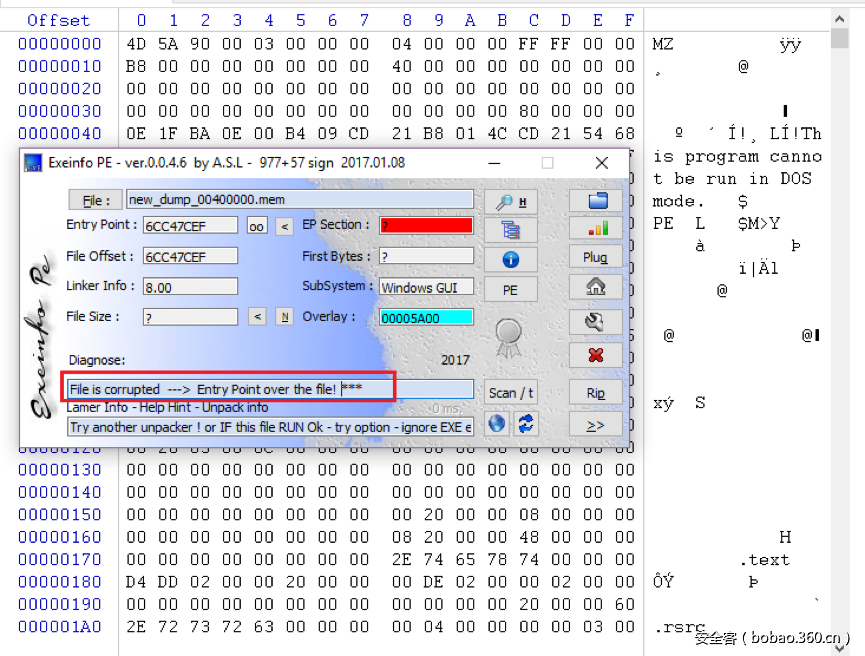
Task: Click the PE directory tree viewer icon
Action: (x=511, y=227)
